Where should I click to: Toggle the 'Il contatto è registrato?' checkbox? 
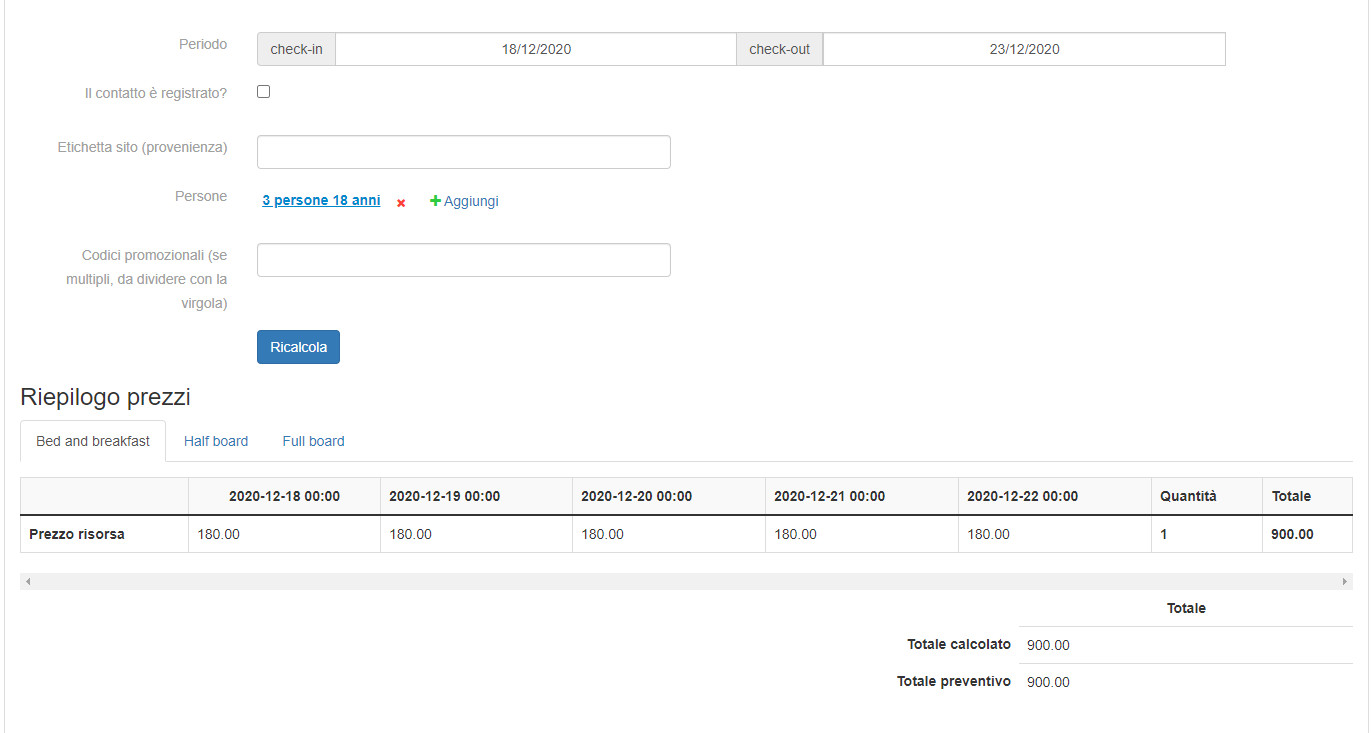(x=264, y=92)
